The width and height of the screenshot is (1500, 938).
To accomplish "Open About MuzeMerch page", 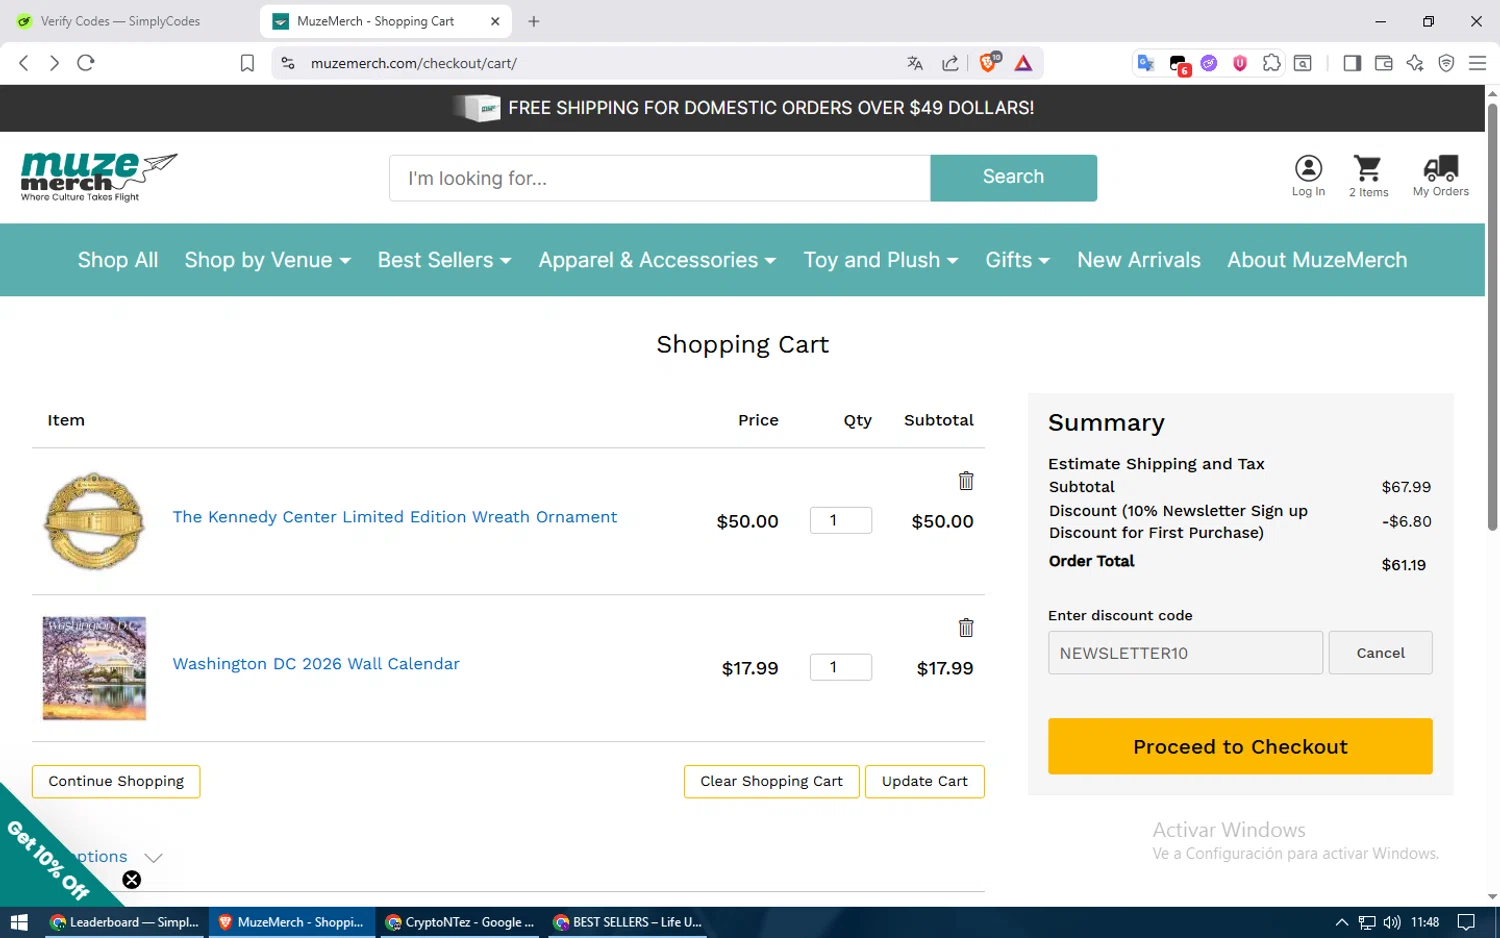I will coord(1317,260).
